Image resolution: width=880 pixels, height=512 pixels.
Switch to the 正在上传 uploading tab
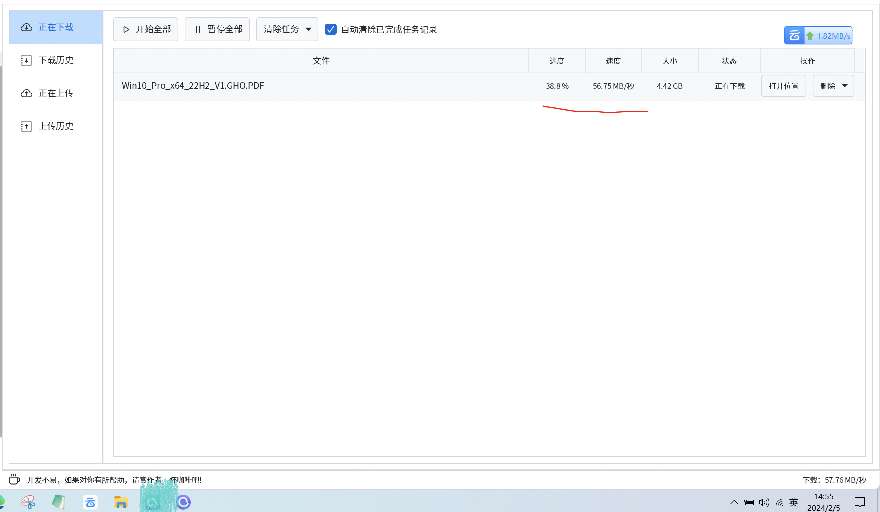coord(56,93)
